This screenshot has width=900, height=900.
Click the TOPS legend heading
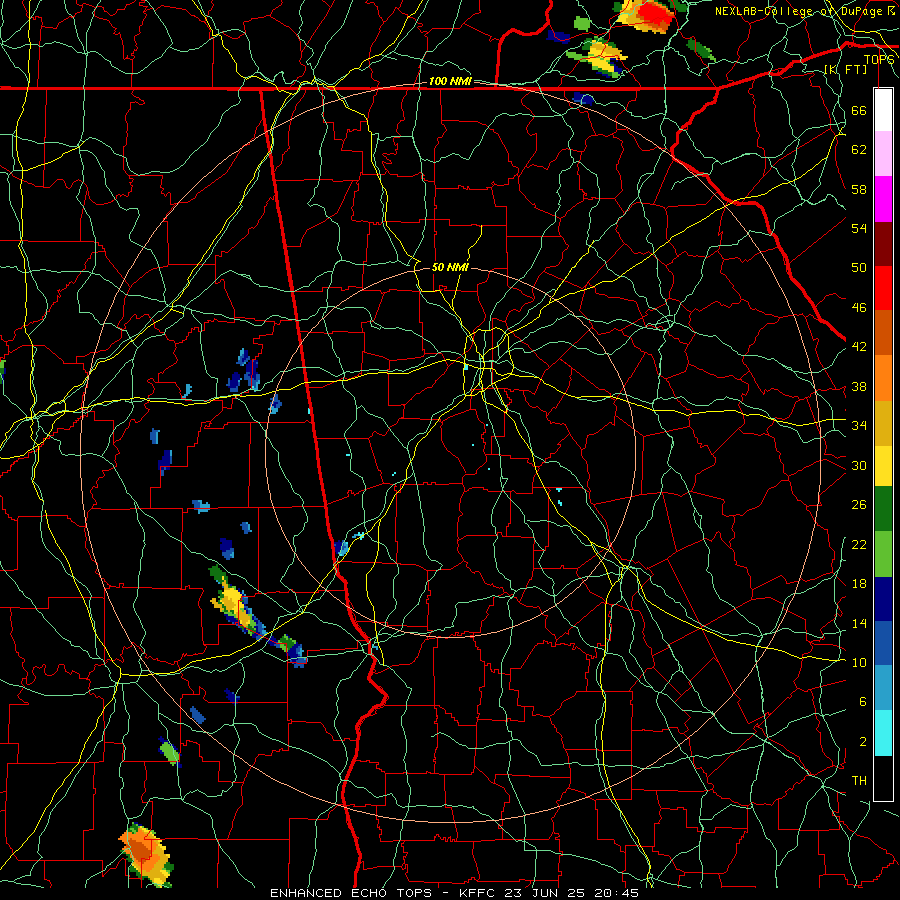pyautogui.click(x=879, y=59)
